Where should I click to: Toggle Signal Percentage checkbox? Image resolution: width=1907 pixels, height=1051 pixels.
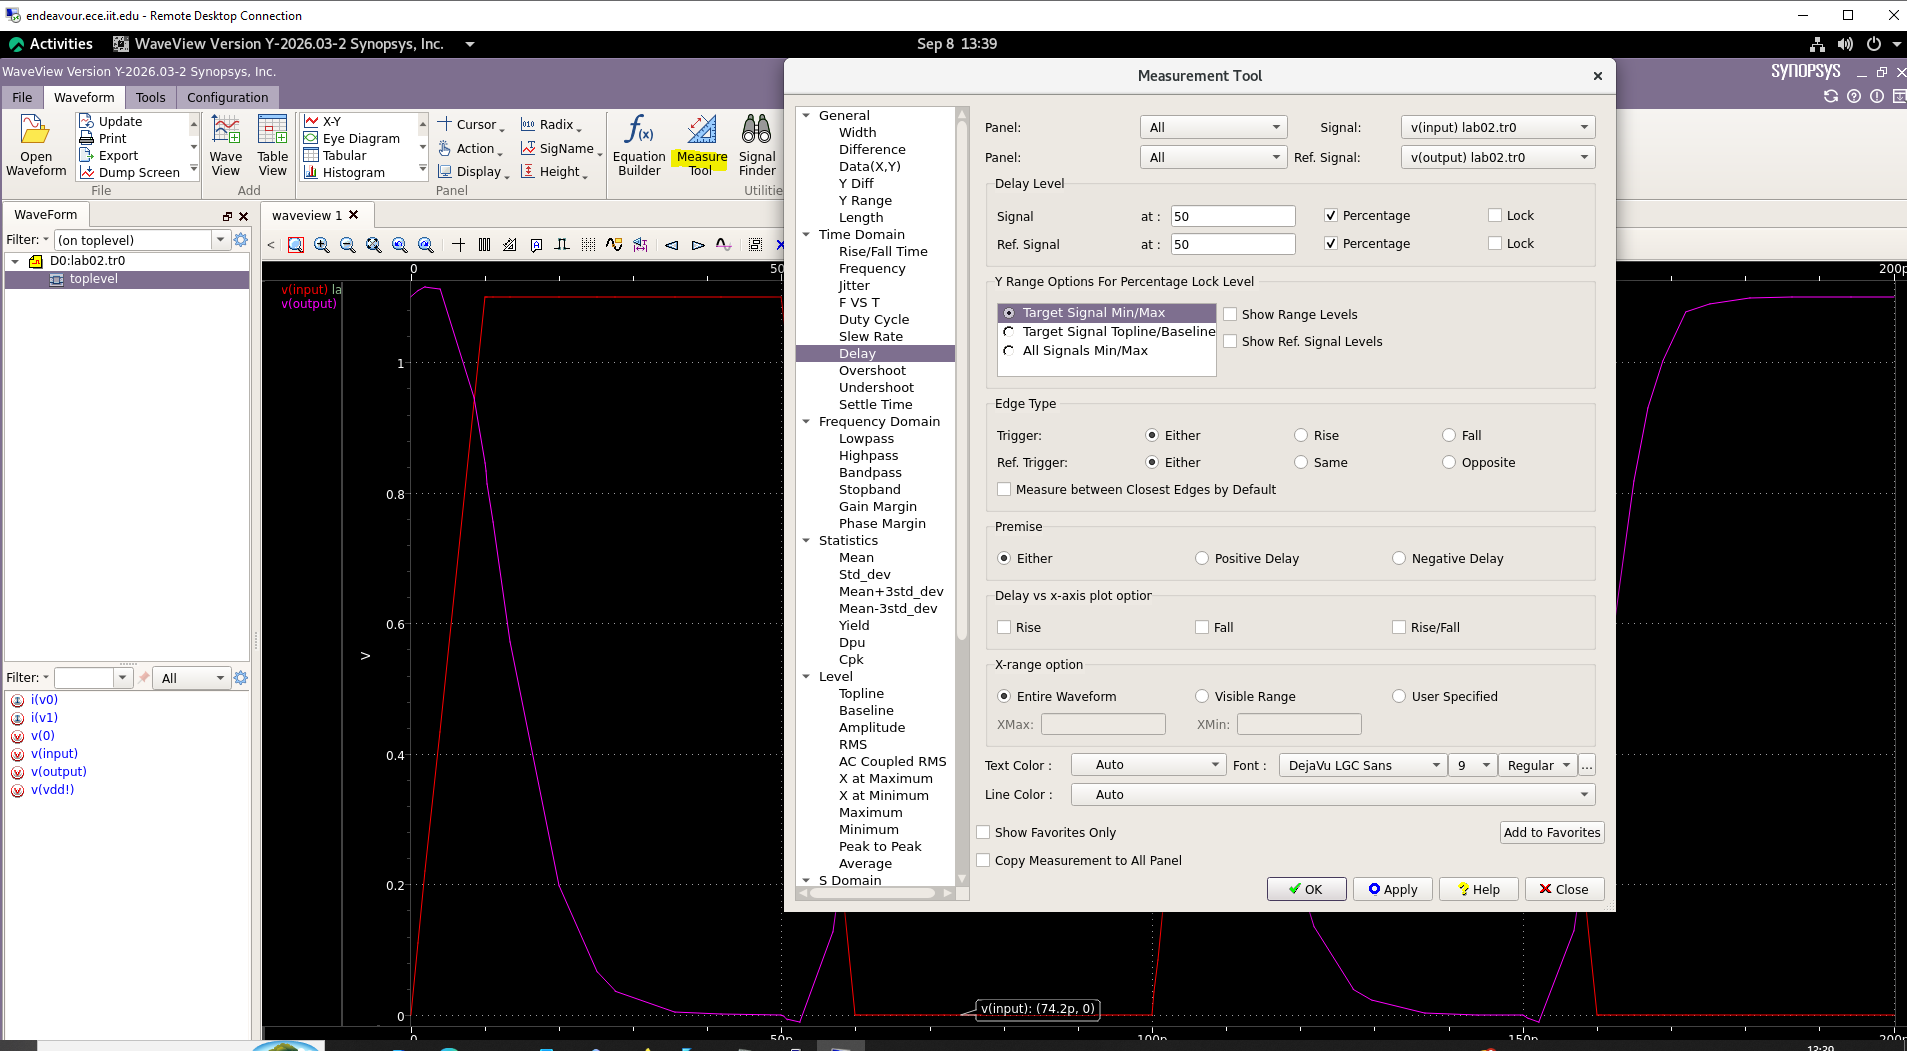1331,215
